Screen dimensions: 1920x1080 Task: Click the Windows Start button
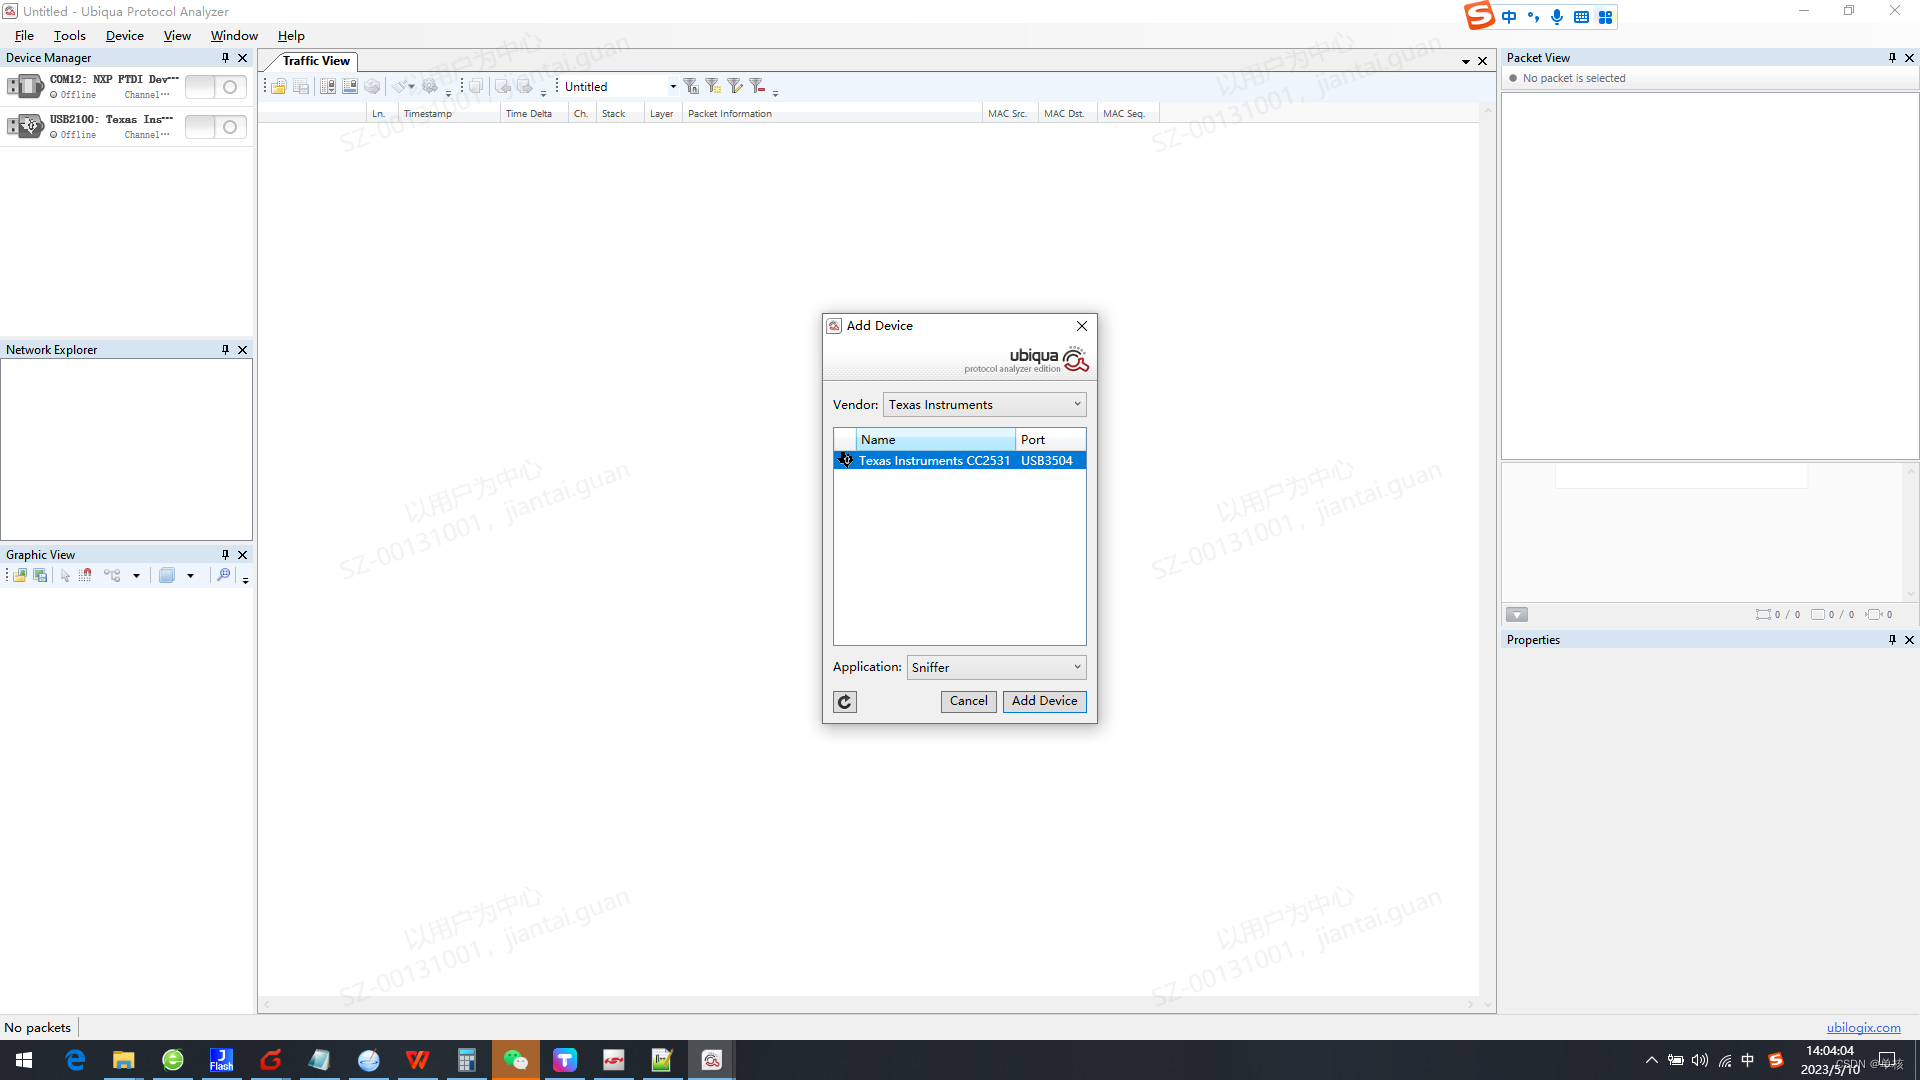pos(24,1060)
